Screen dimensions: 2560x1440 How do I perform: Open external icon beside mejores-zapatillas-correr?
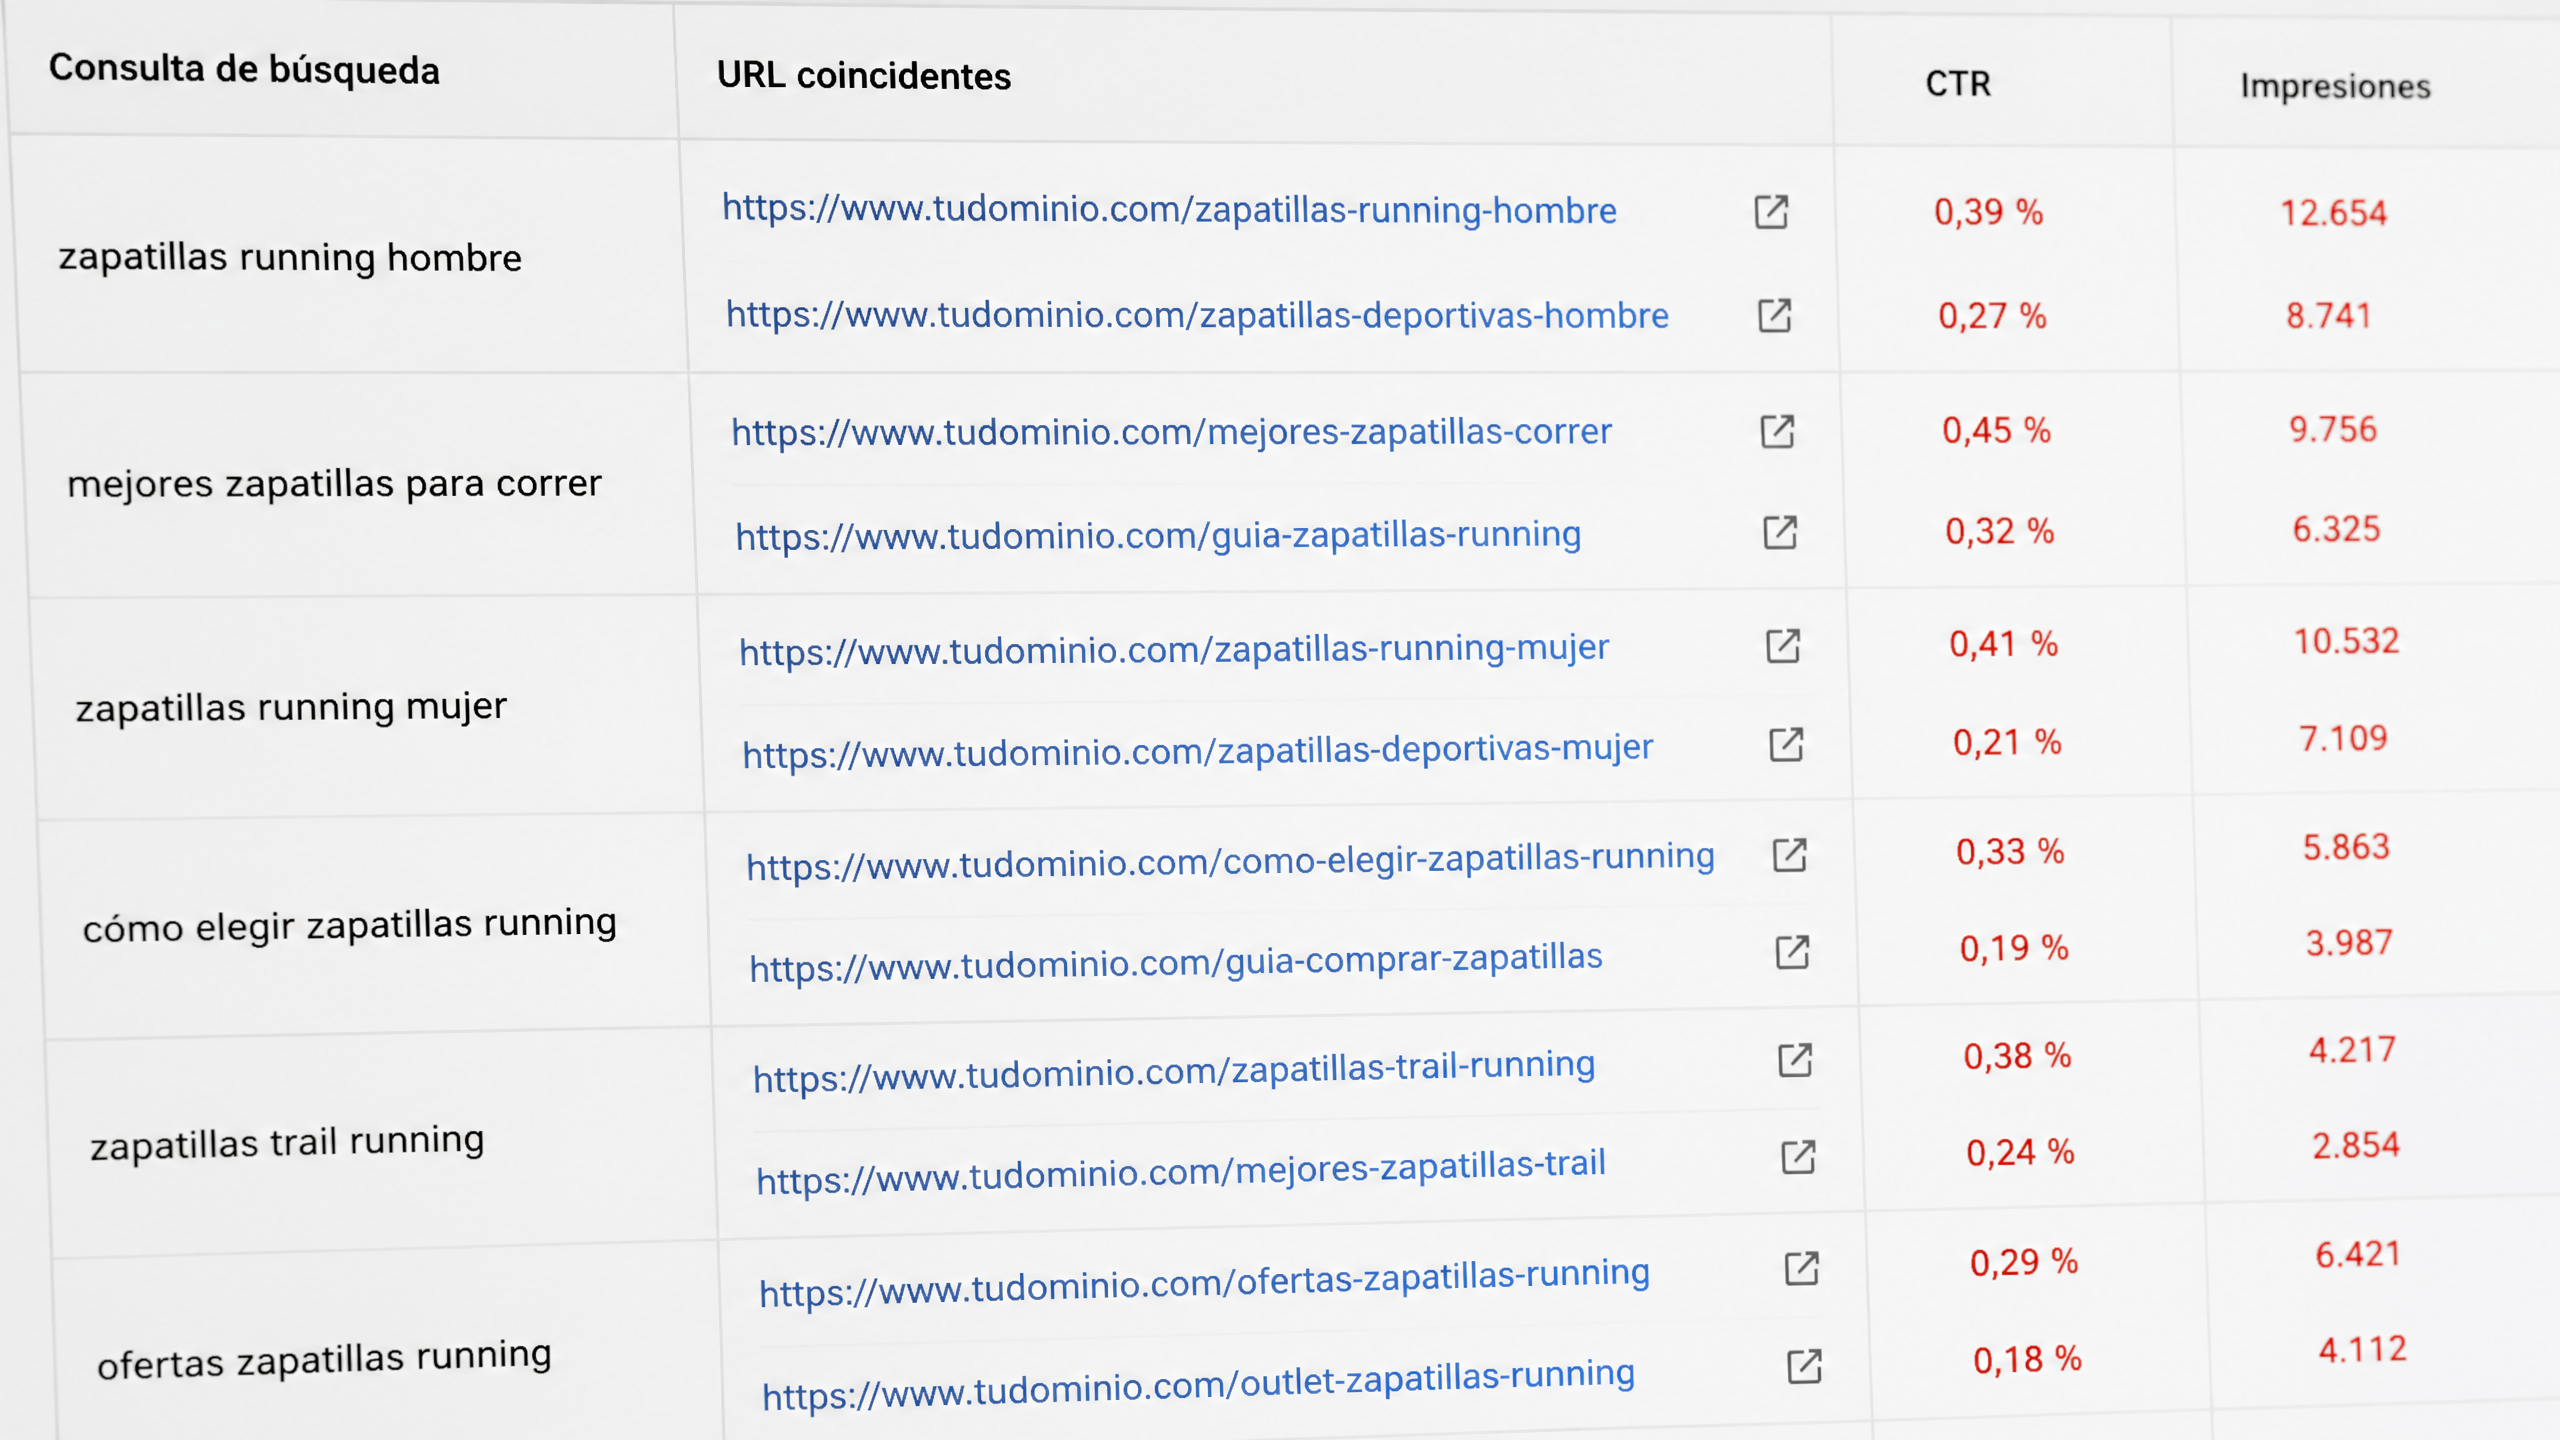[x=1778, y=432]
